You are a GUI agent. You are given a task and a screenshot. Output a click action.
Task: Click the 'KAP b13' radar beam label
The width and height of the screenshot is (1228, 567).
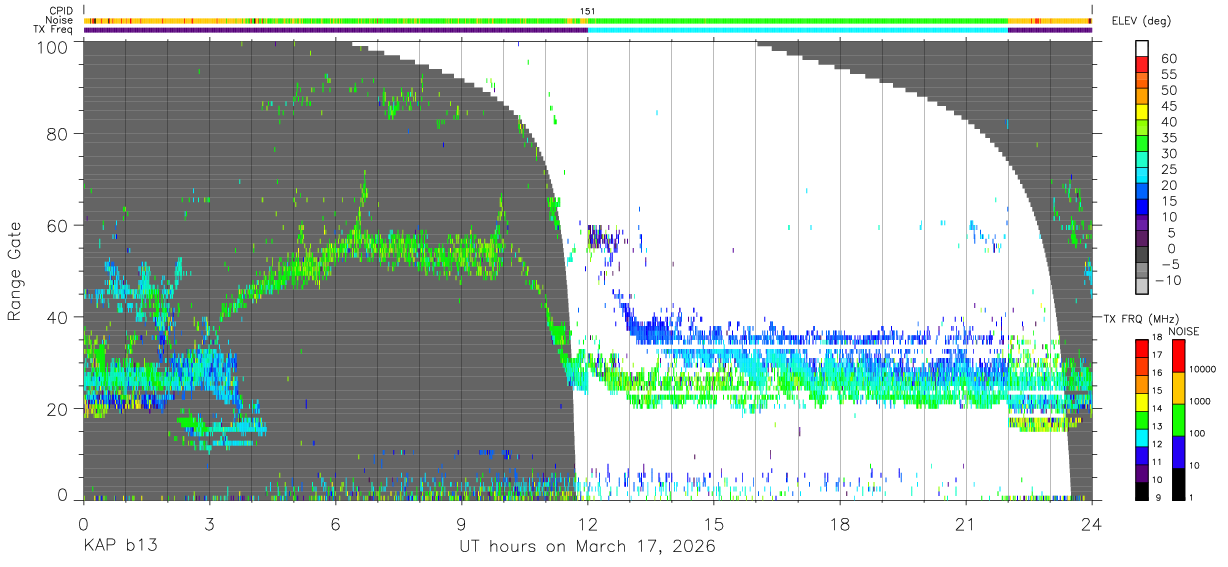tap(120, 547)
